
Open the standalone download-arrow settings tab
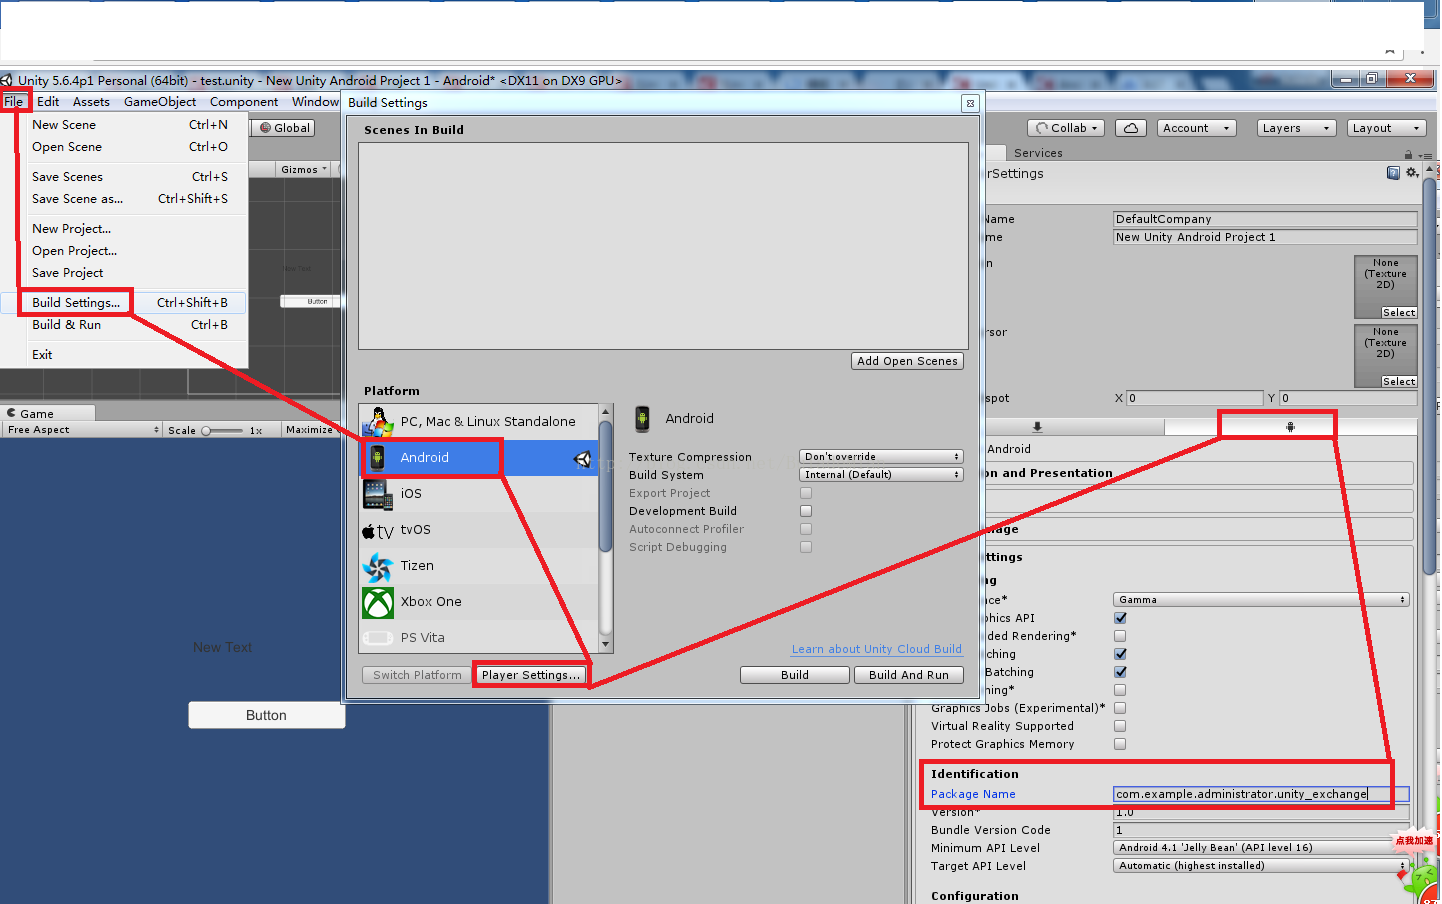pyautogui.click(x=1037, y=427)
